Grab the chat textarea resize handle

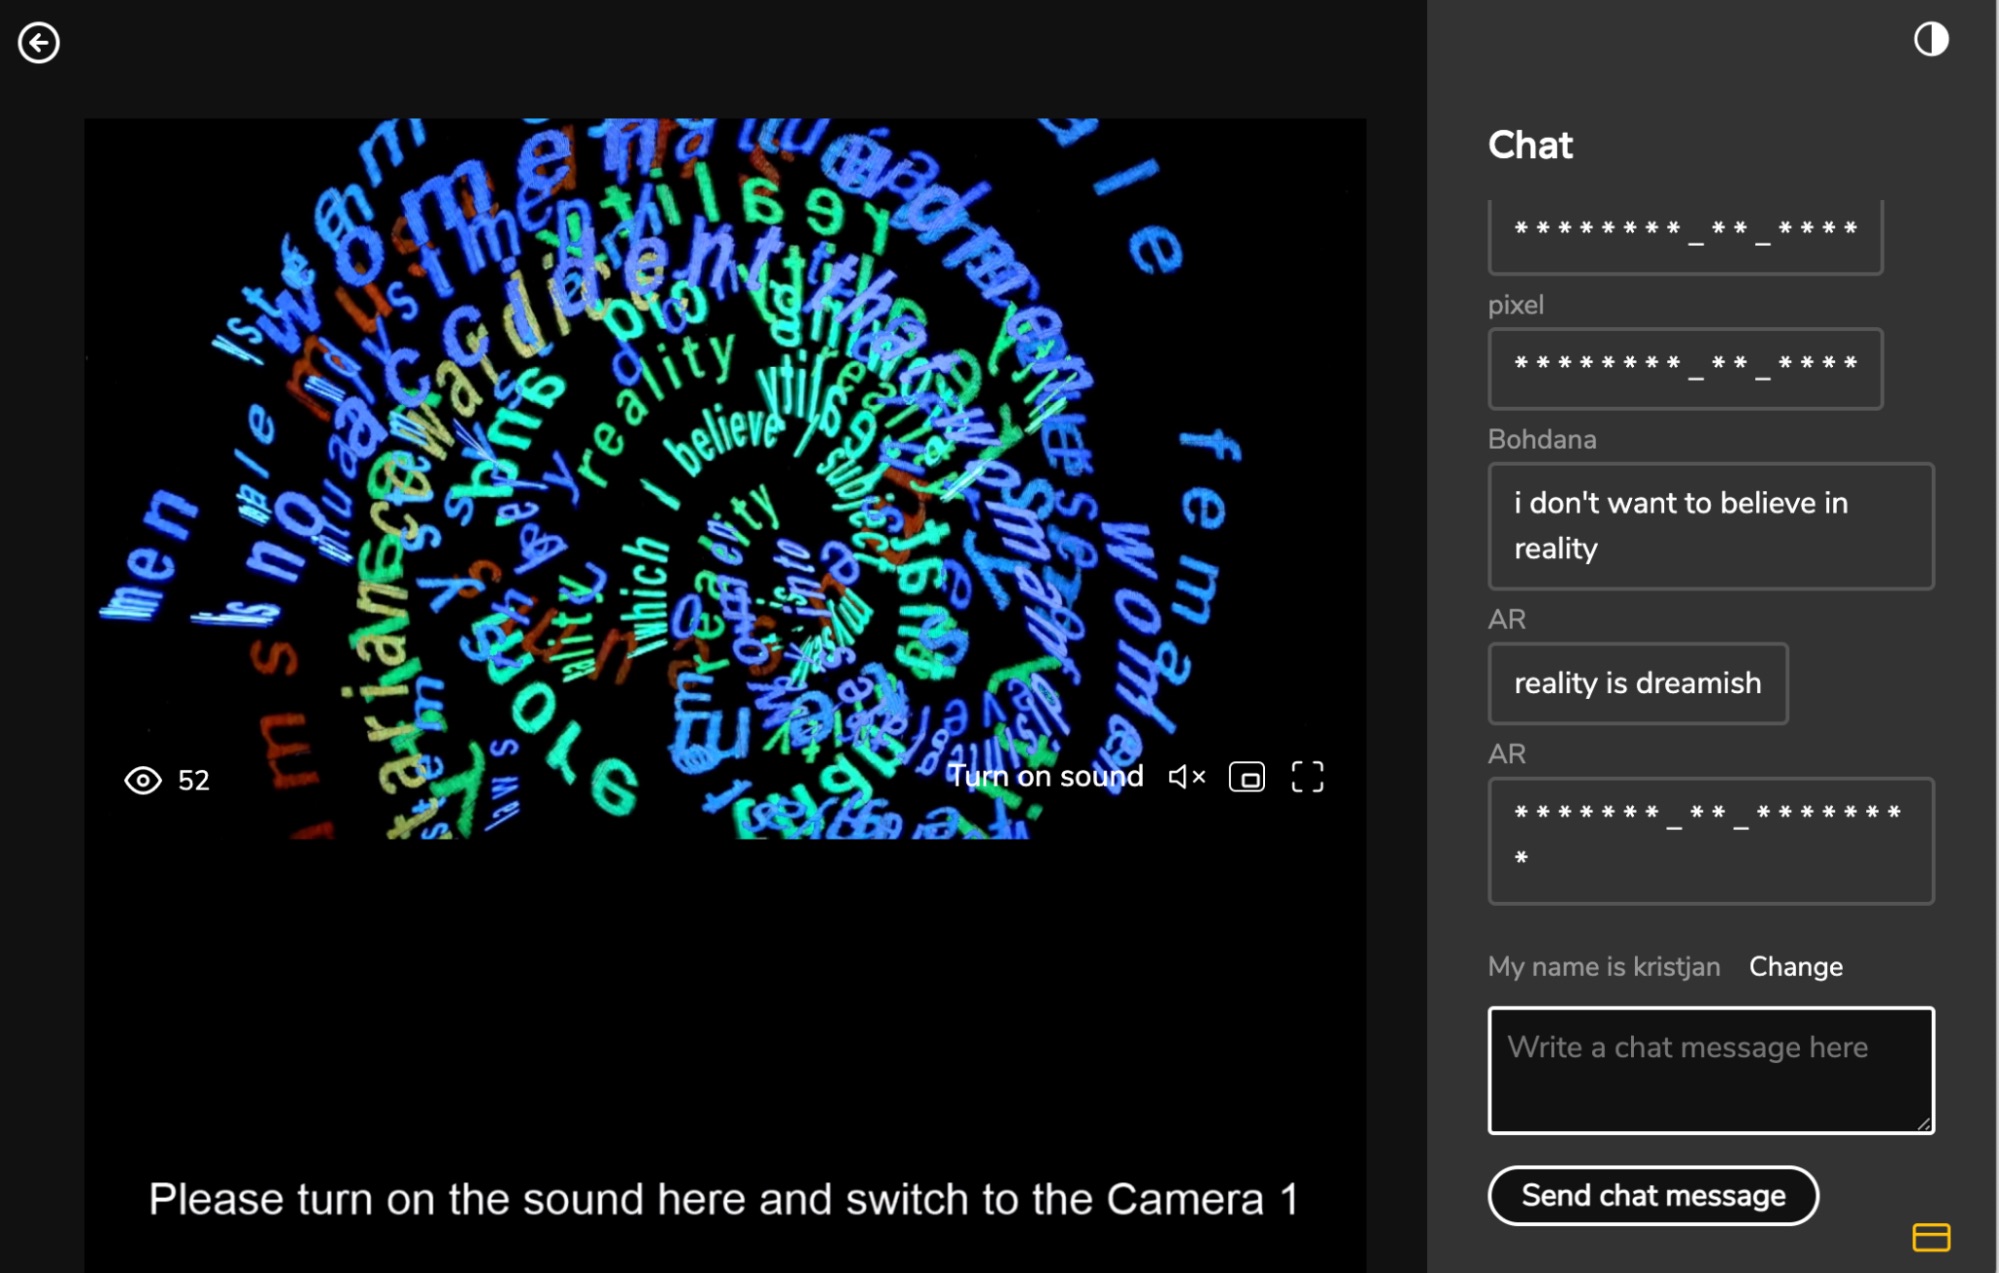pos(1923,1124)
